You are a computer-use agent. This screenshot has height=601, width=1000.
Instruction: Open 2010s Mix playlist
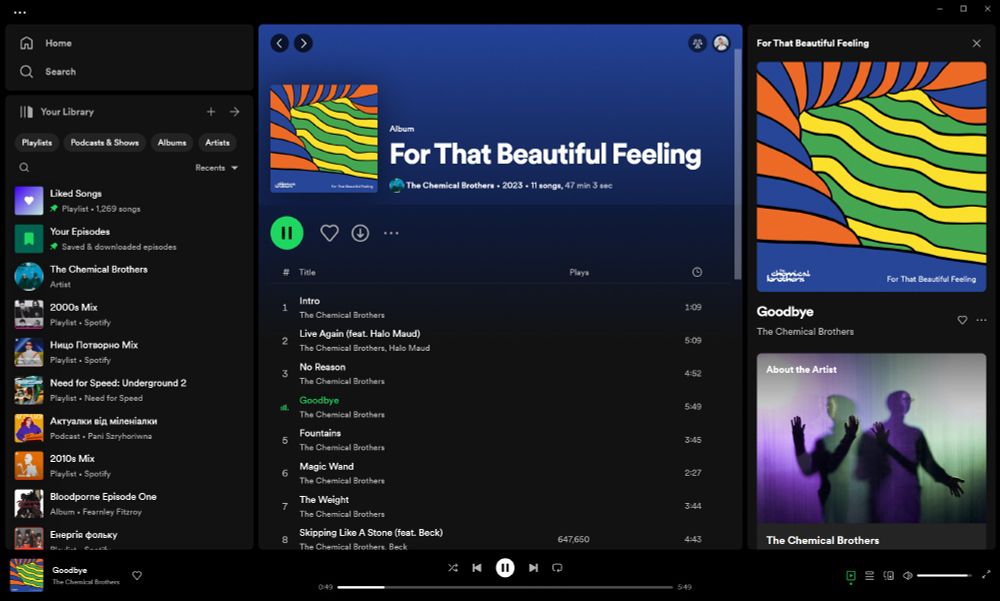coord(129,466)
